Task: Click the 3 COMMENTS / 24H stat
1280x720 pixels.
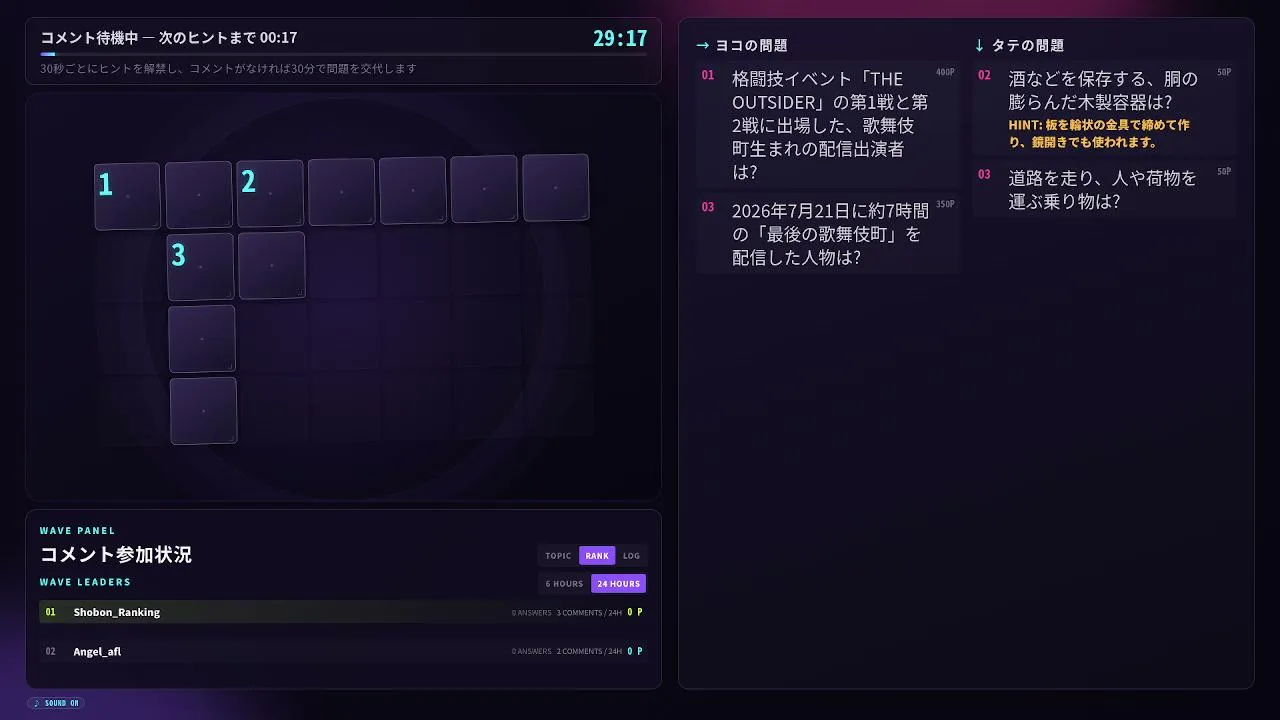Action: pos(589,612)
